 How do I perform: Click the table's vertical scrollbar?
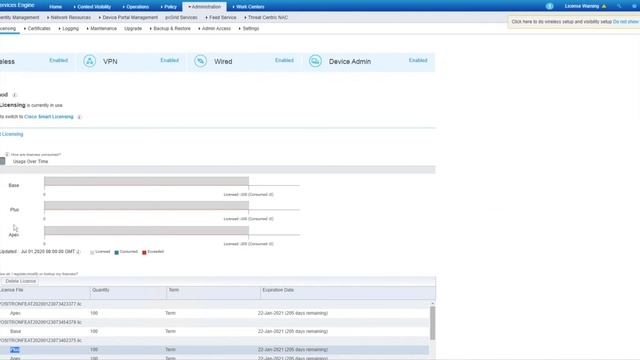click(433, 322)
